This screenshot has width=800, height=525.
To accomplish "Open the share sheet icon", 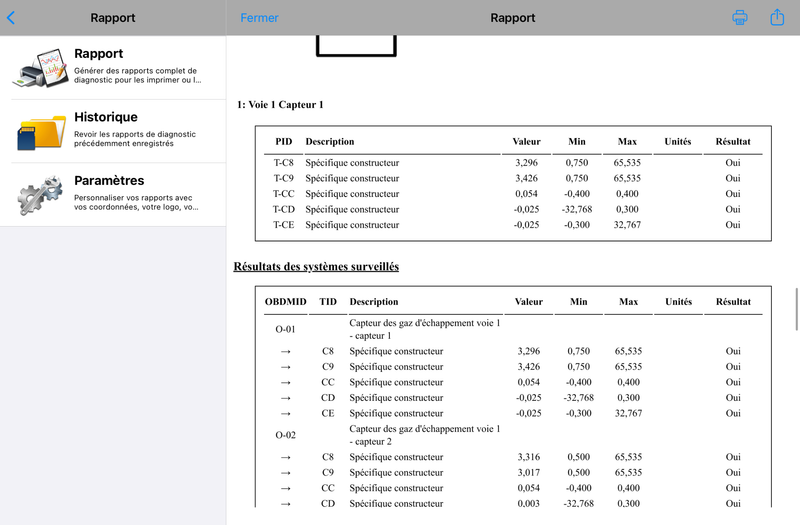I will pyautogui.click(x=777, y=17).
